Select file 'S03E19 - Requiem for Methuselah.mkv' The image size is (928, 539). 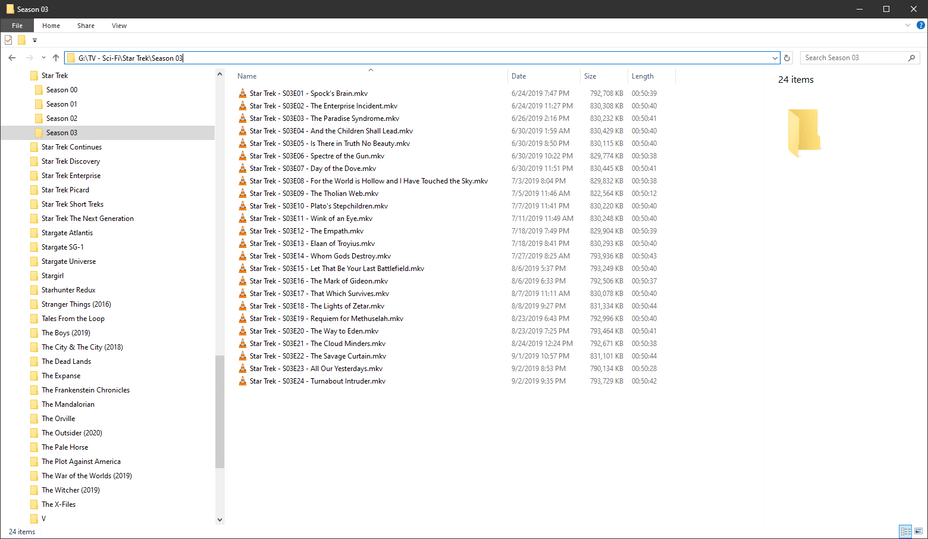[x=326, y=318]
